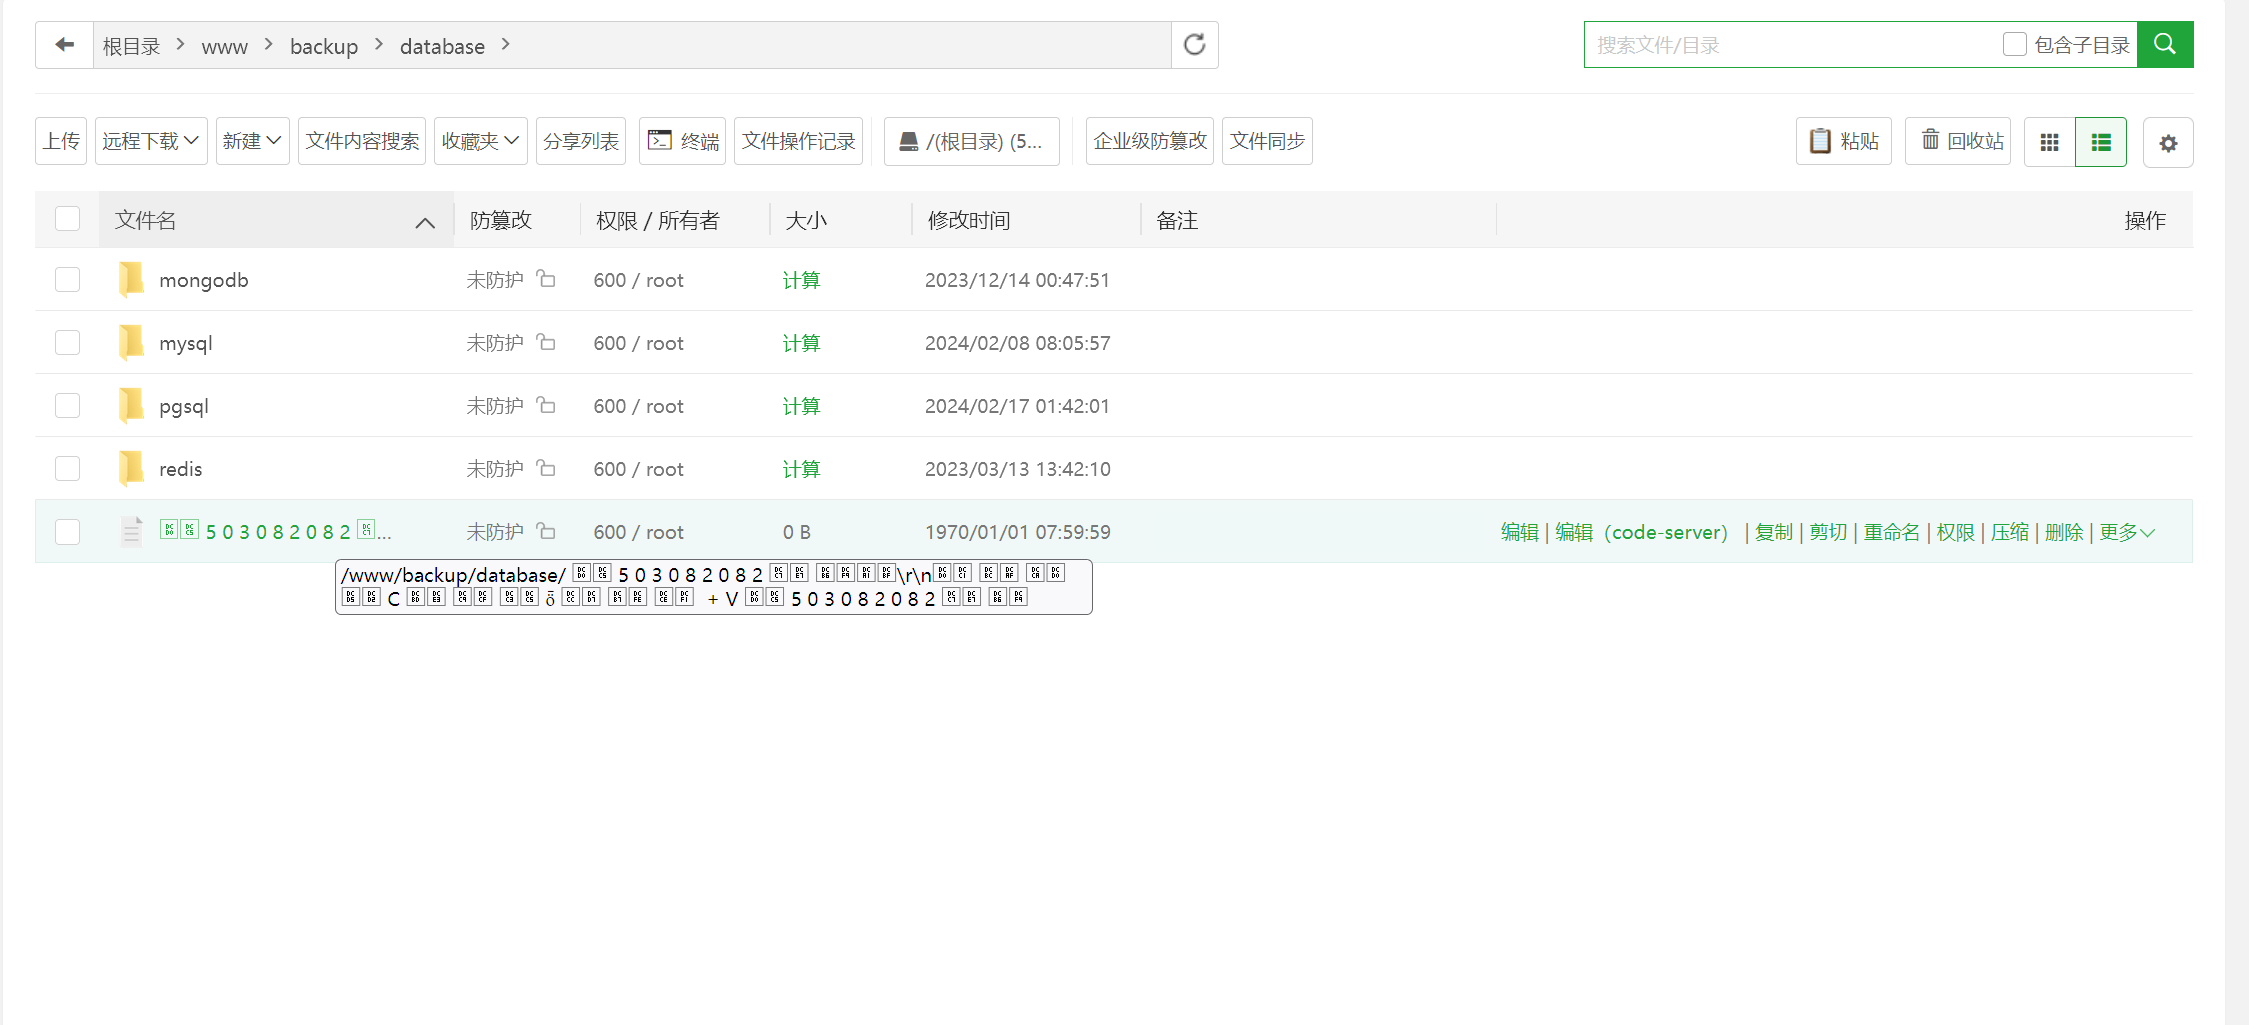Click 复制 copy link on file row
Screen dimensions: 2249x1025
(1774, 532)
